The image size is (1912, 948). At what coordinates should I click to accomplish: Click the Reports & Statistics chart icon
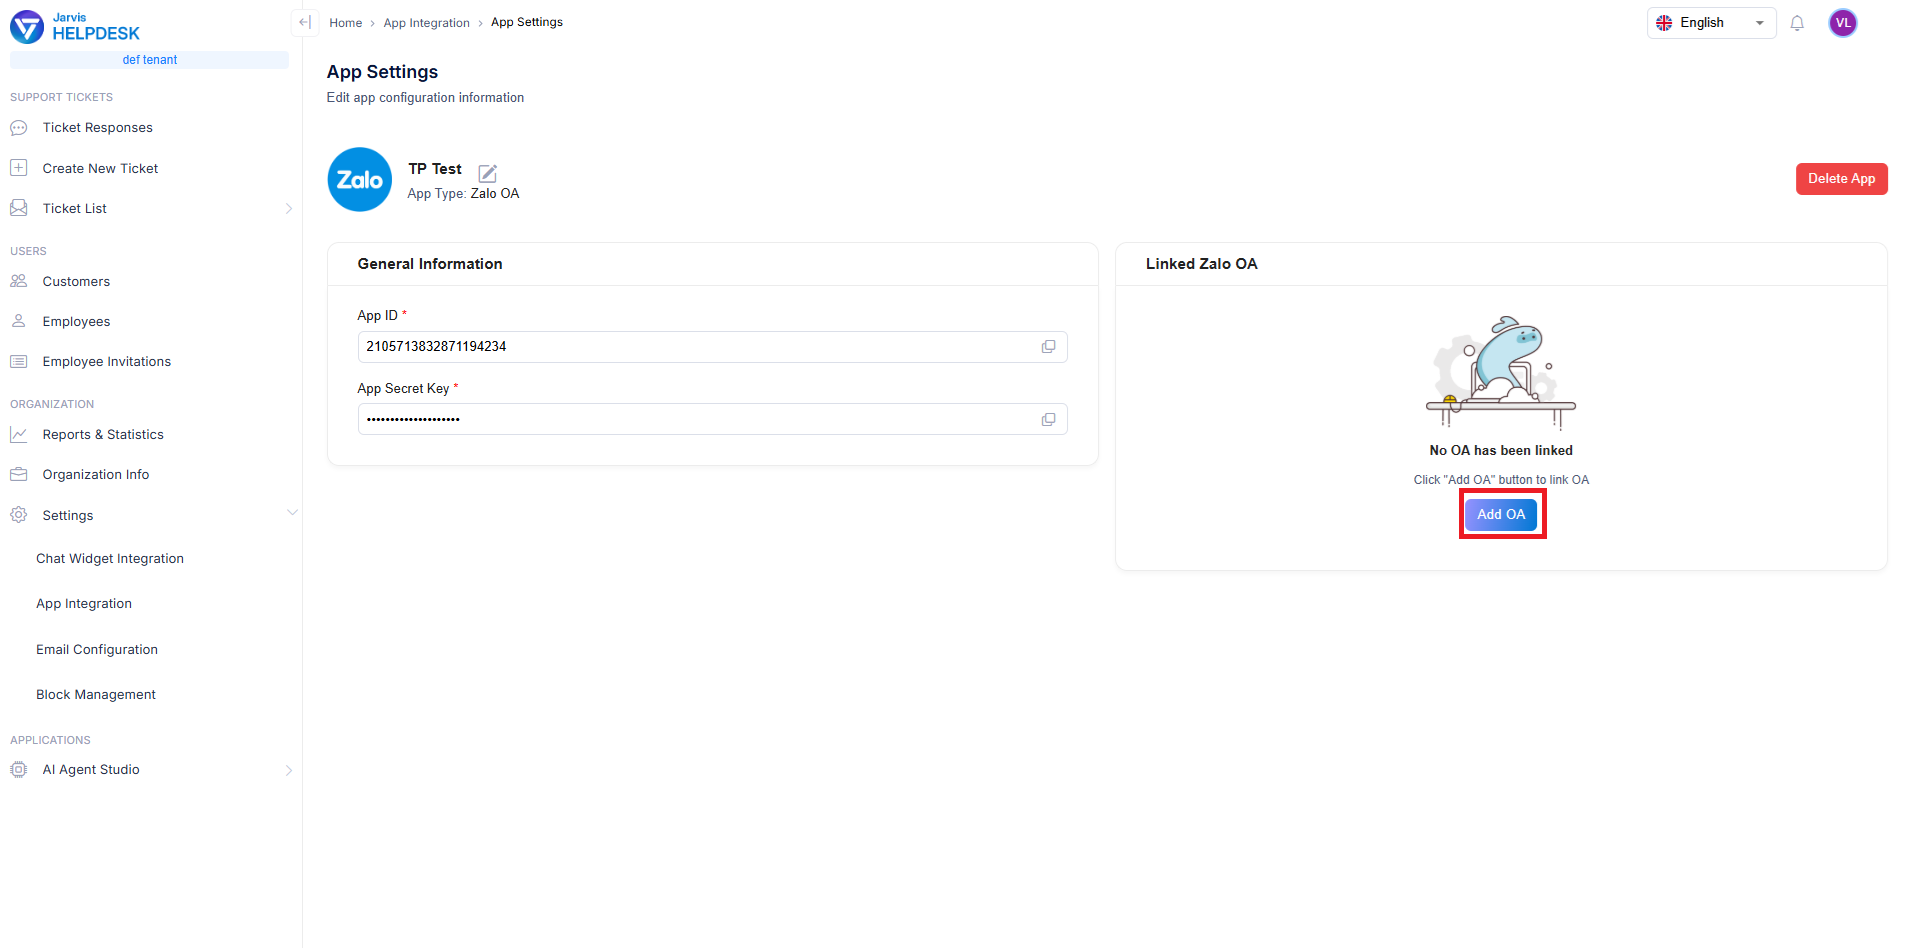pyautogui.click(x=18, y=434)
